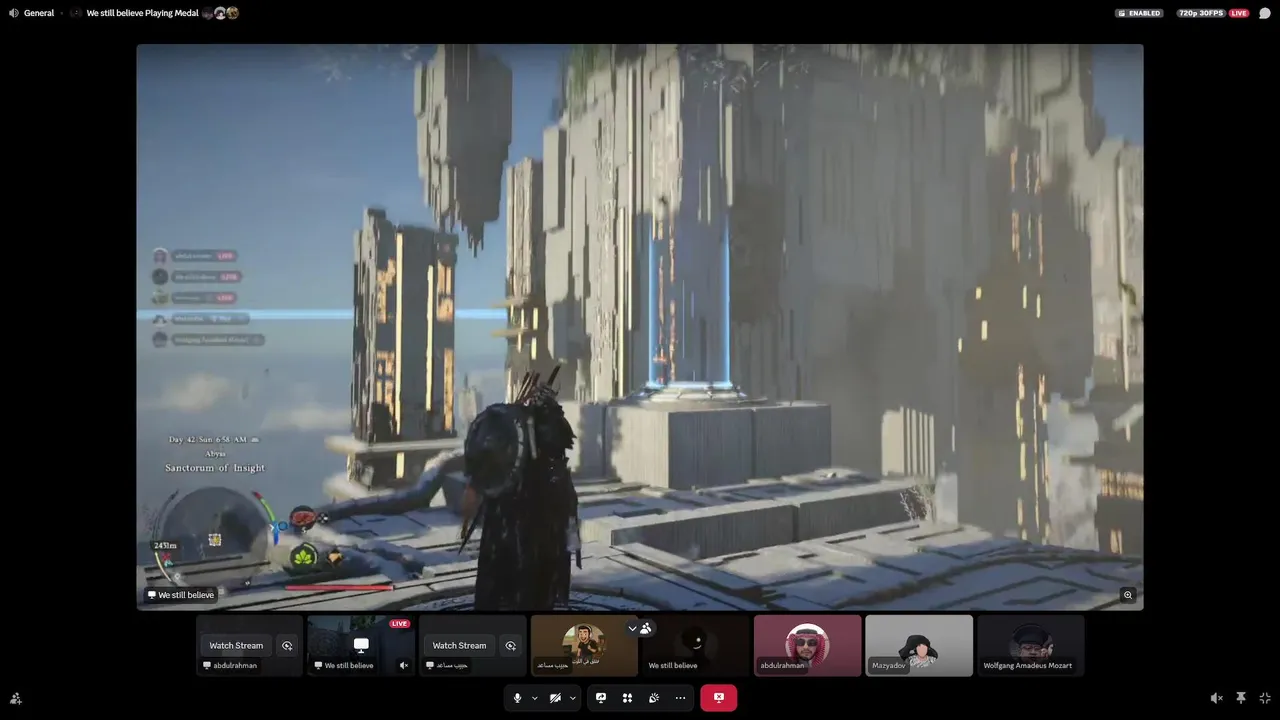Click the share your screen icon
This screenshot has height=720, width=1280.
601,698
